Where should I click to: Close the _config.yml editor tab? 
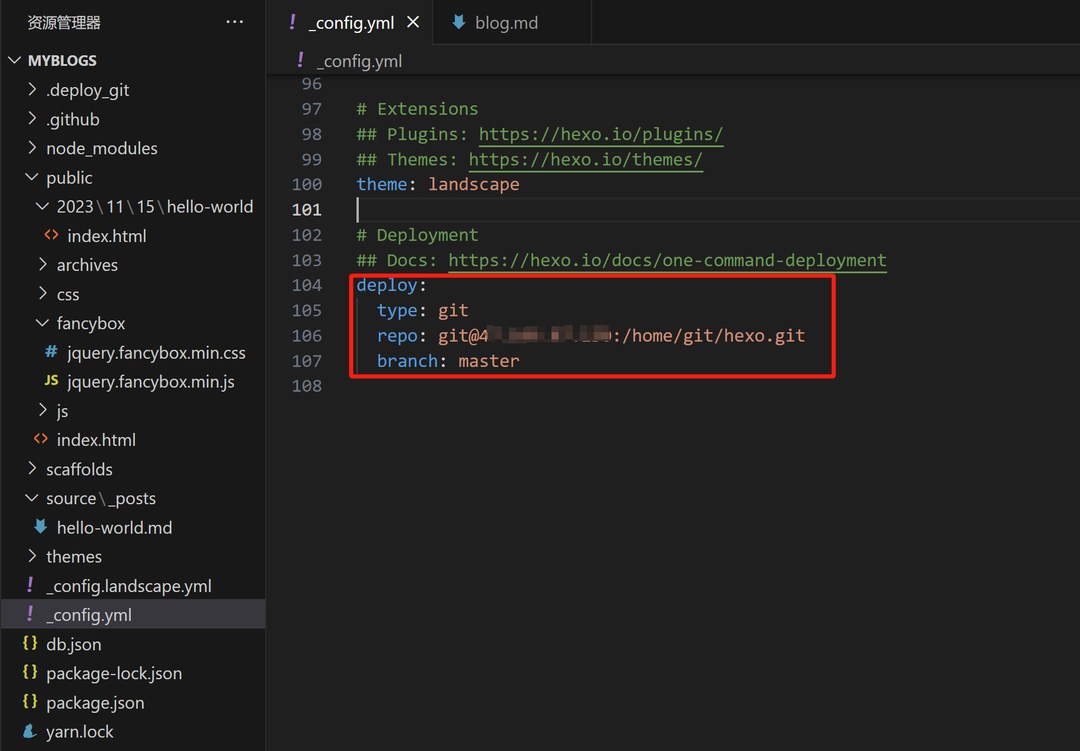413,22
